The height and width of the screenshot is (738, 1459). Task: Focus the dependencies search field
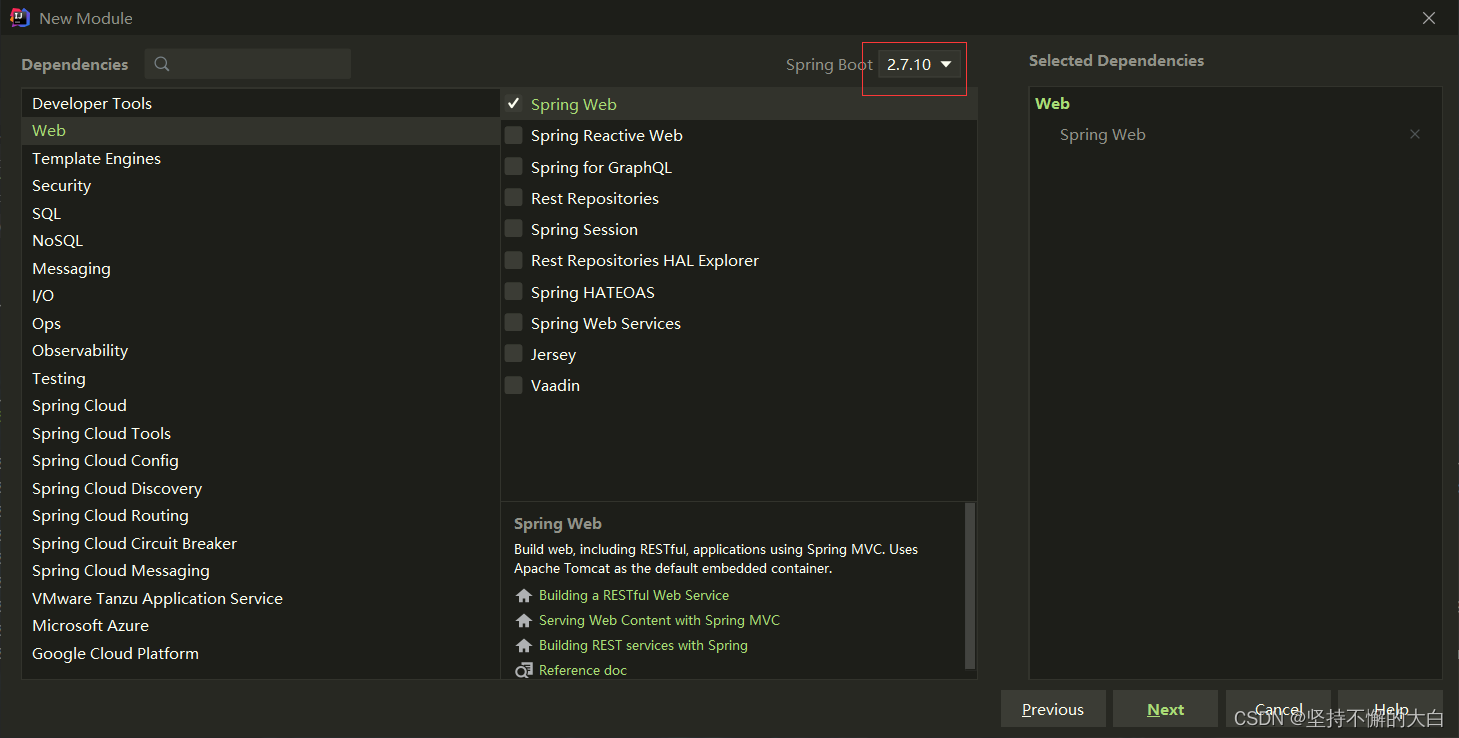[x=248, y=64]
